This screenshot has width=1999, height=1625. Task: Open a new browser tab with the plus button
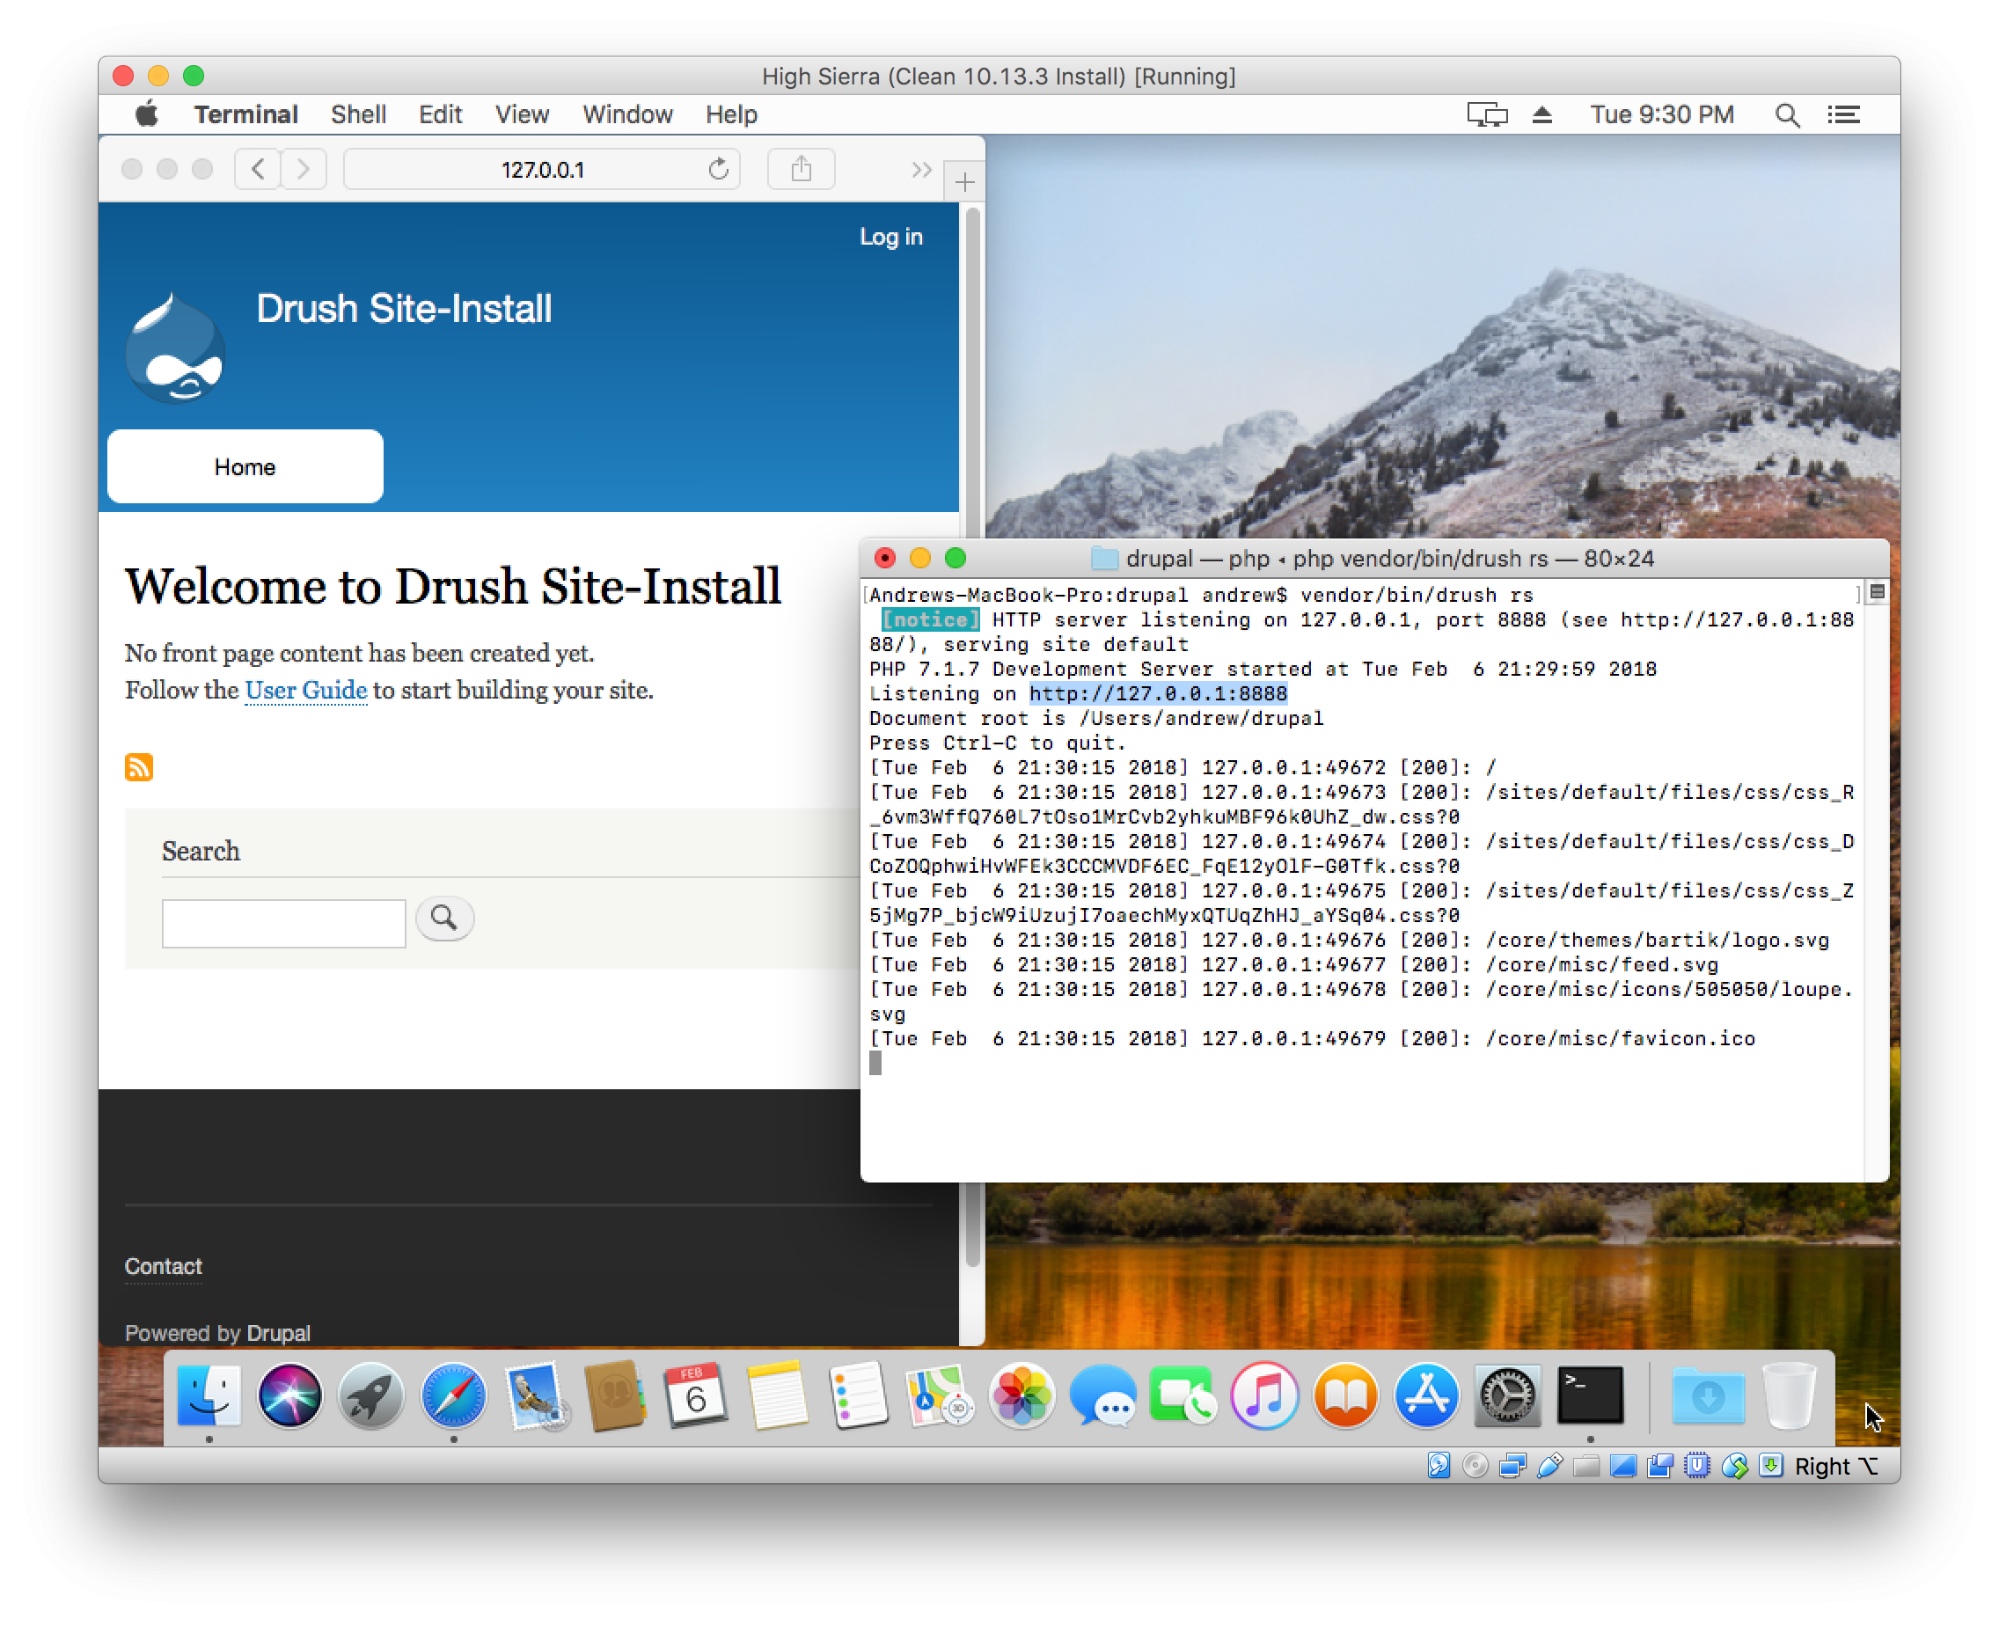point(964,181)
